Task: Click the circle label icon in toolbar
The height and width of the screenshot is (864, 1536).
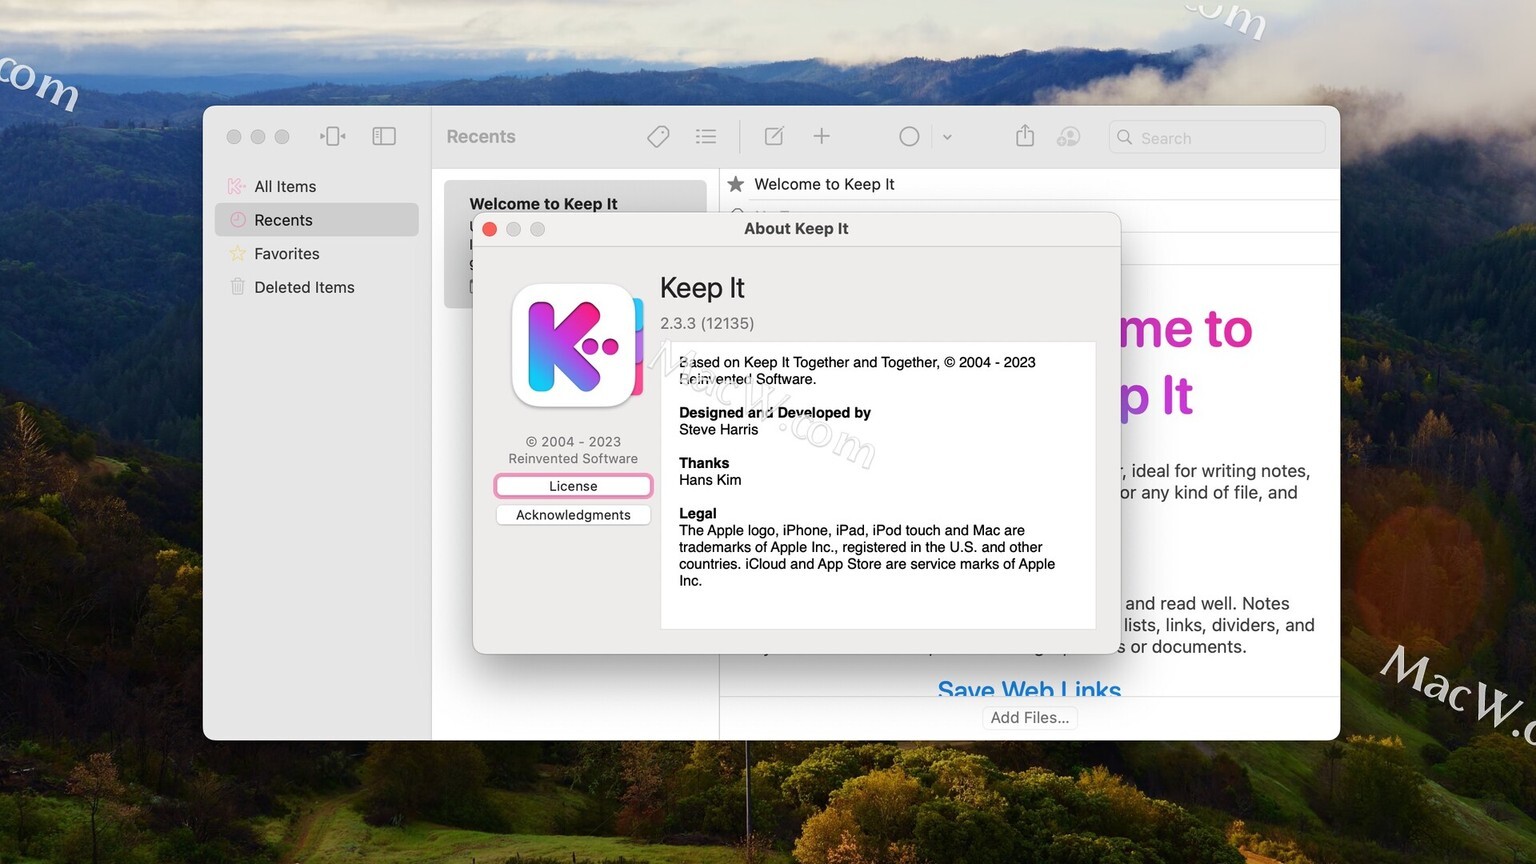Action: point(909,136)
